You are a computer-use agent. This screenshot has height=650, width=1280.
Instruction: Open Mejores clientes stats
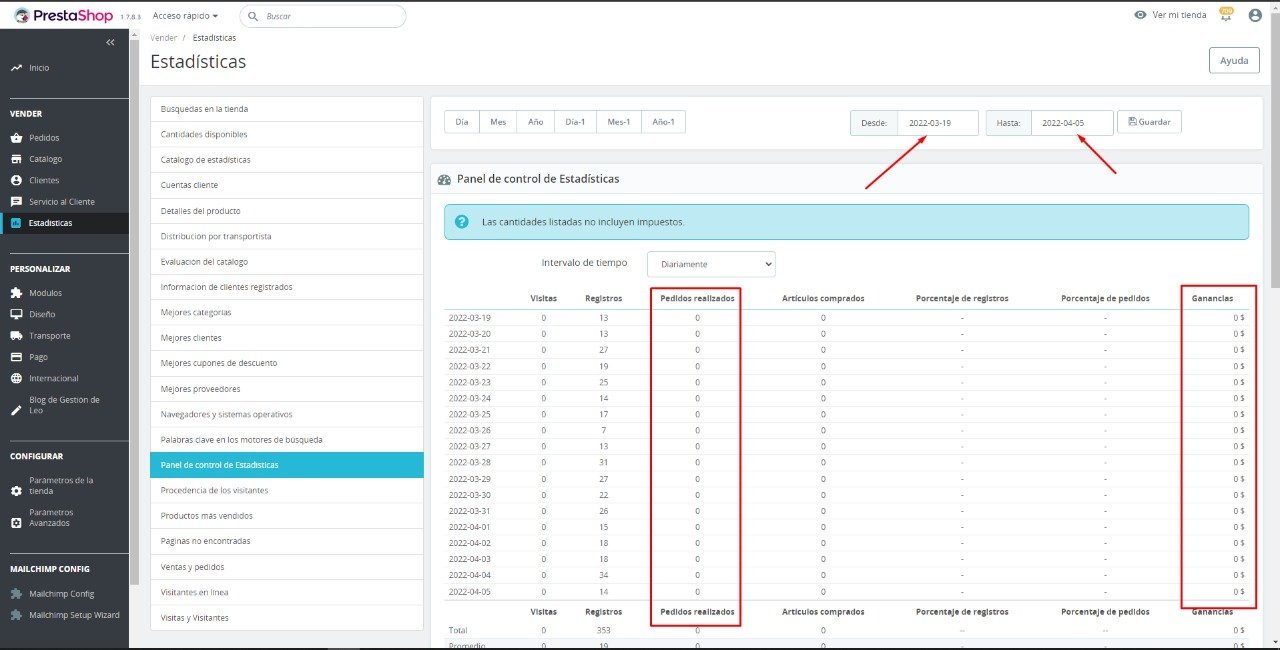pyautogui.click(x=287, y=338)
